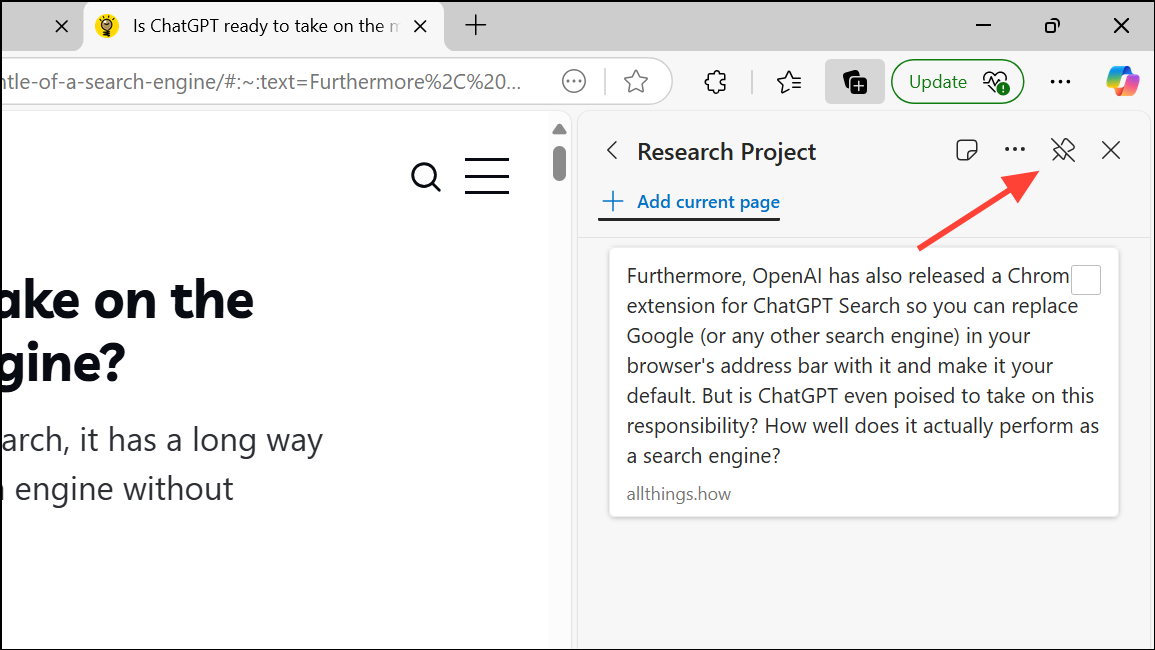This screenshot has width=1155, height=650.
Task: Click the page scrollbar up arrow
Action: tap(559, 129)
